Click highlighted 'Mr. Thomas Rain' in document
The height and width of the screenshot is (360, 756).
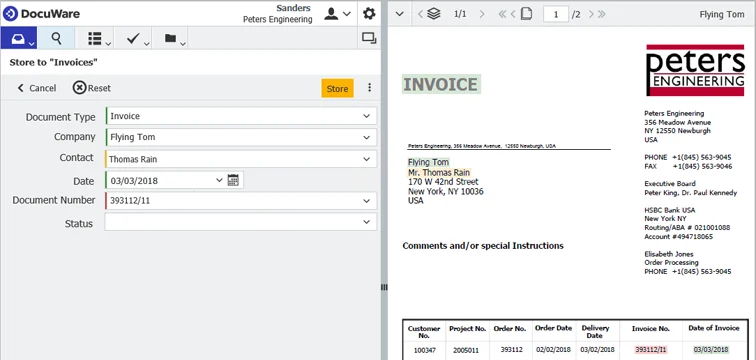coord(439,173)
